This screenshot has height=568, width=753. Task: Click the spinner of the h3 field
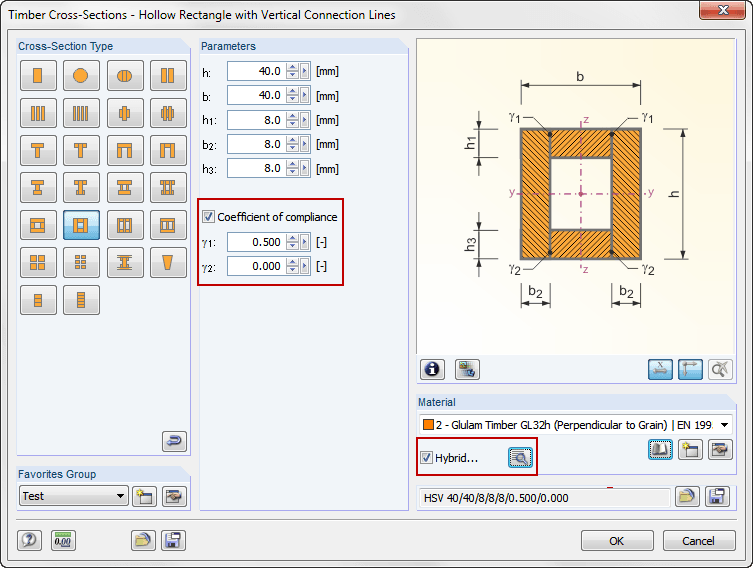(292, 169)
